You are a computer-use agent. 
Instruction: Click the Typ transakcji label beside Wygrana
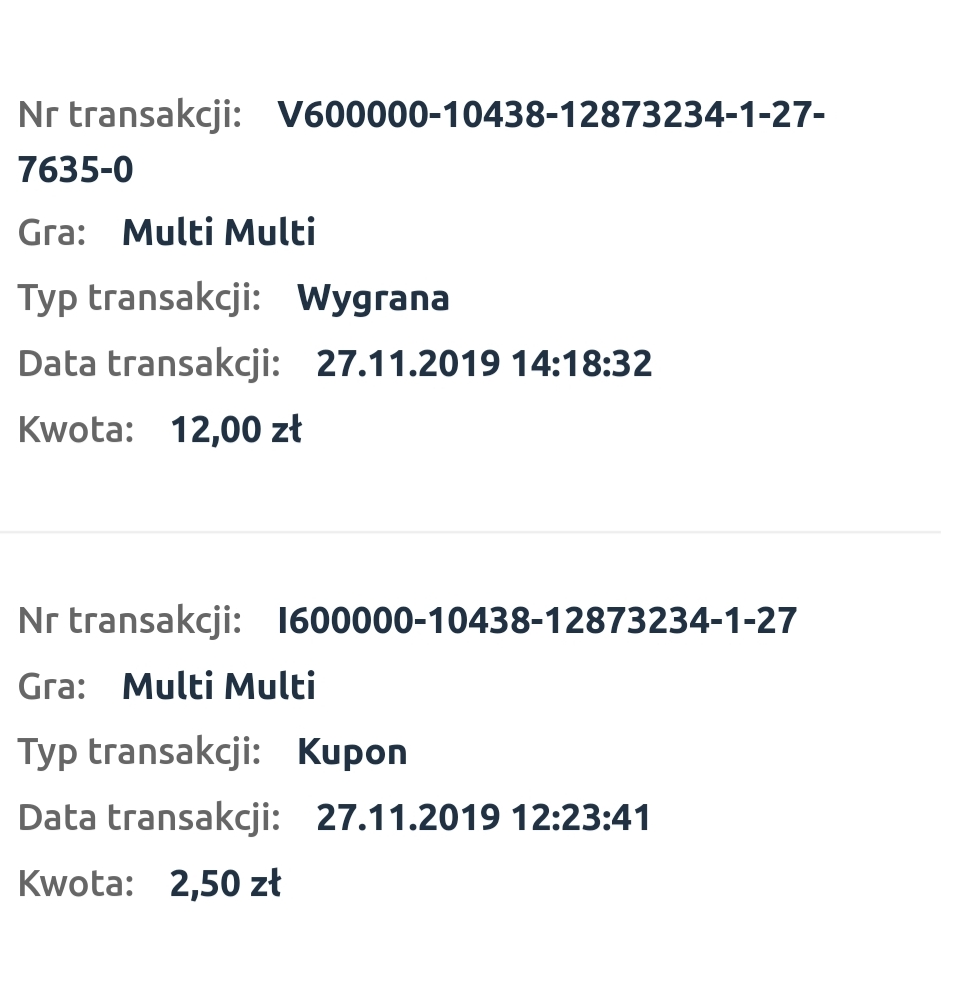139,298
